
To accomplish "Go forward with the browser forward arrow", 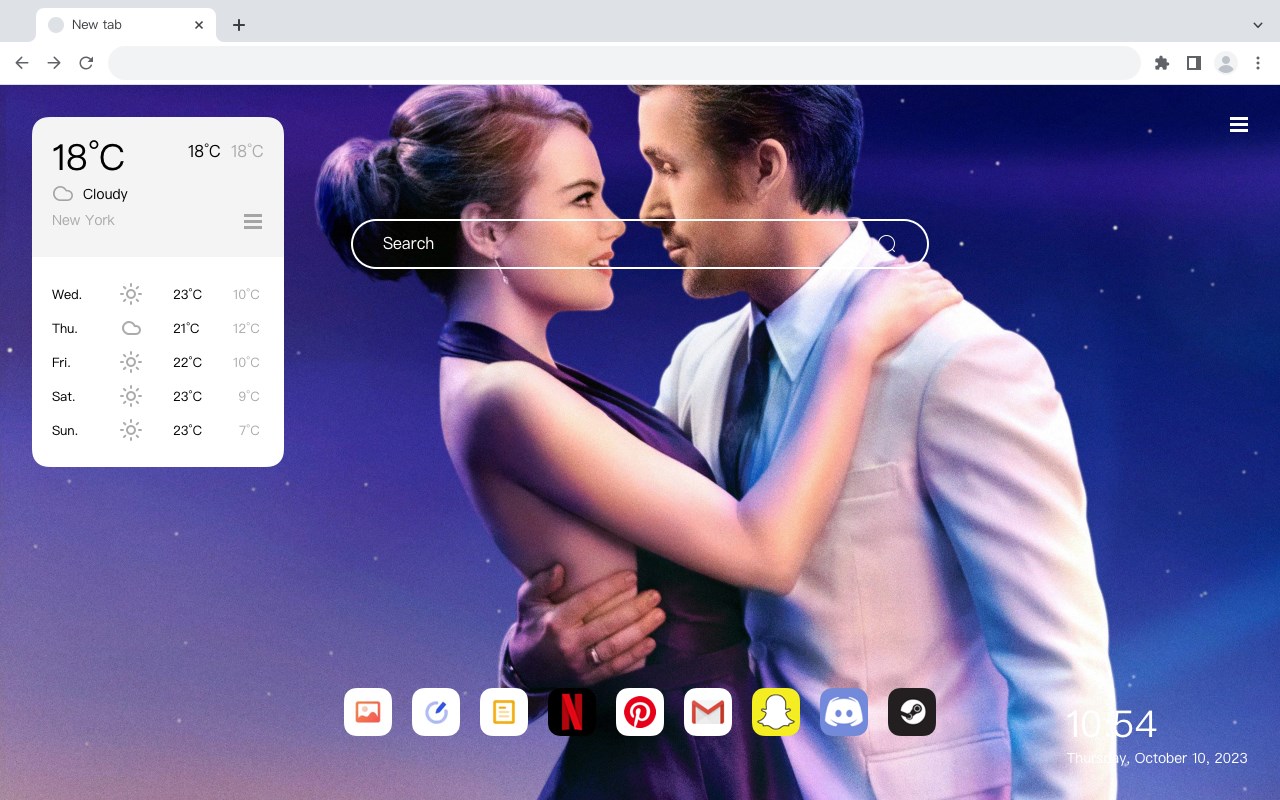I will click(x=54, y=63).
